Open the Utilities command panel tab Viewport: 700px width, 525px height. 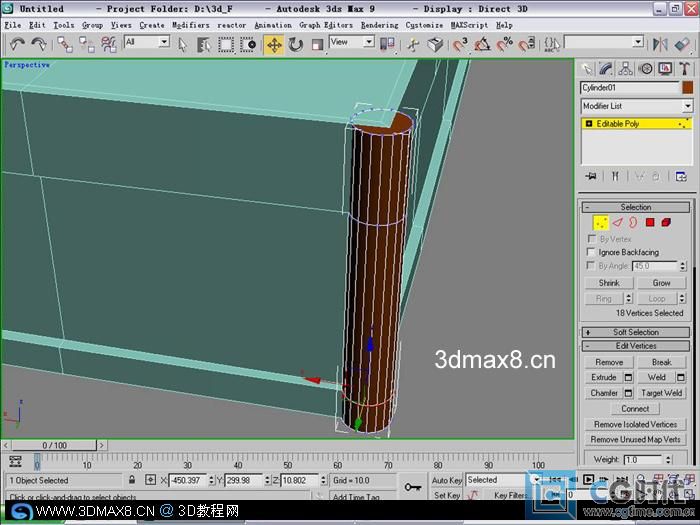pos(684,69)
